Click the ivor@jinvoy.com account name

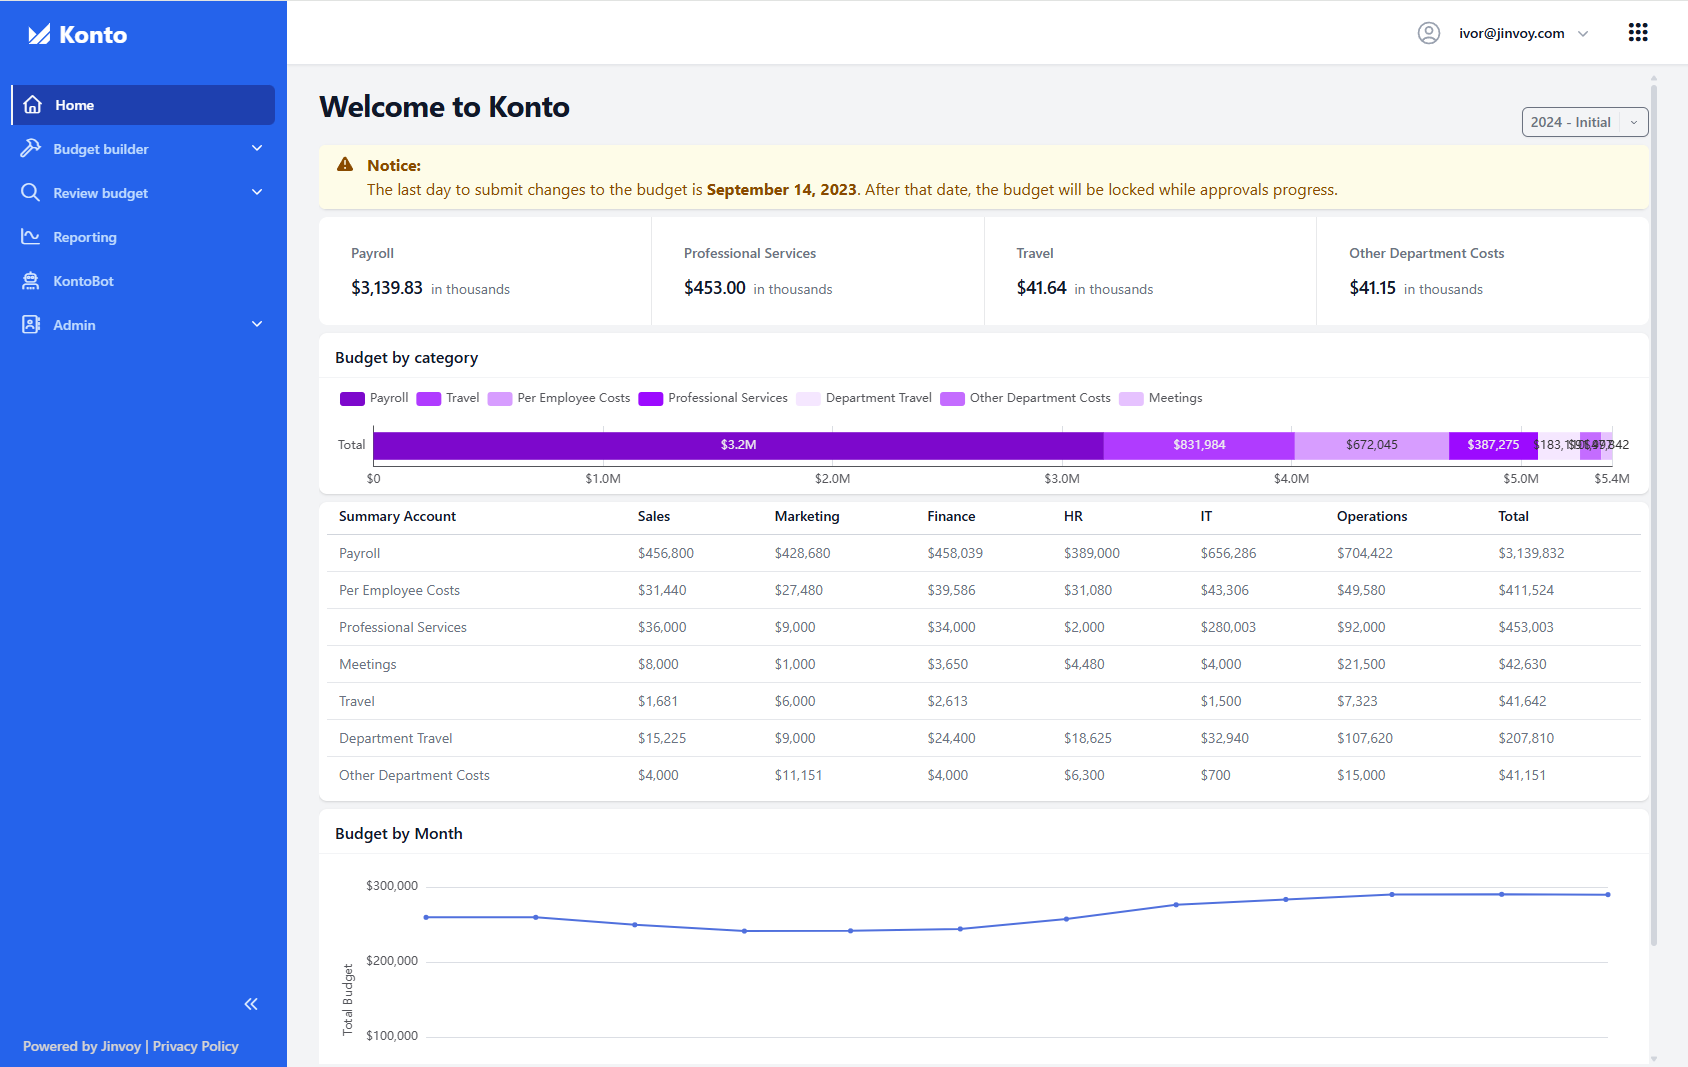(x=1511, y=33)
